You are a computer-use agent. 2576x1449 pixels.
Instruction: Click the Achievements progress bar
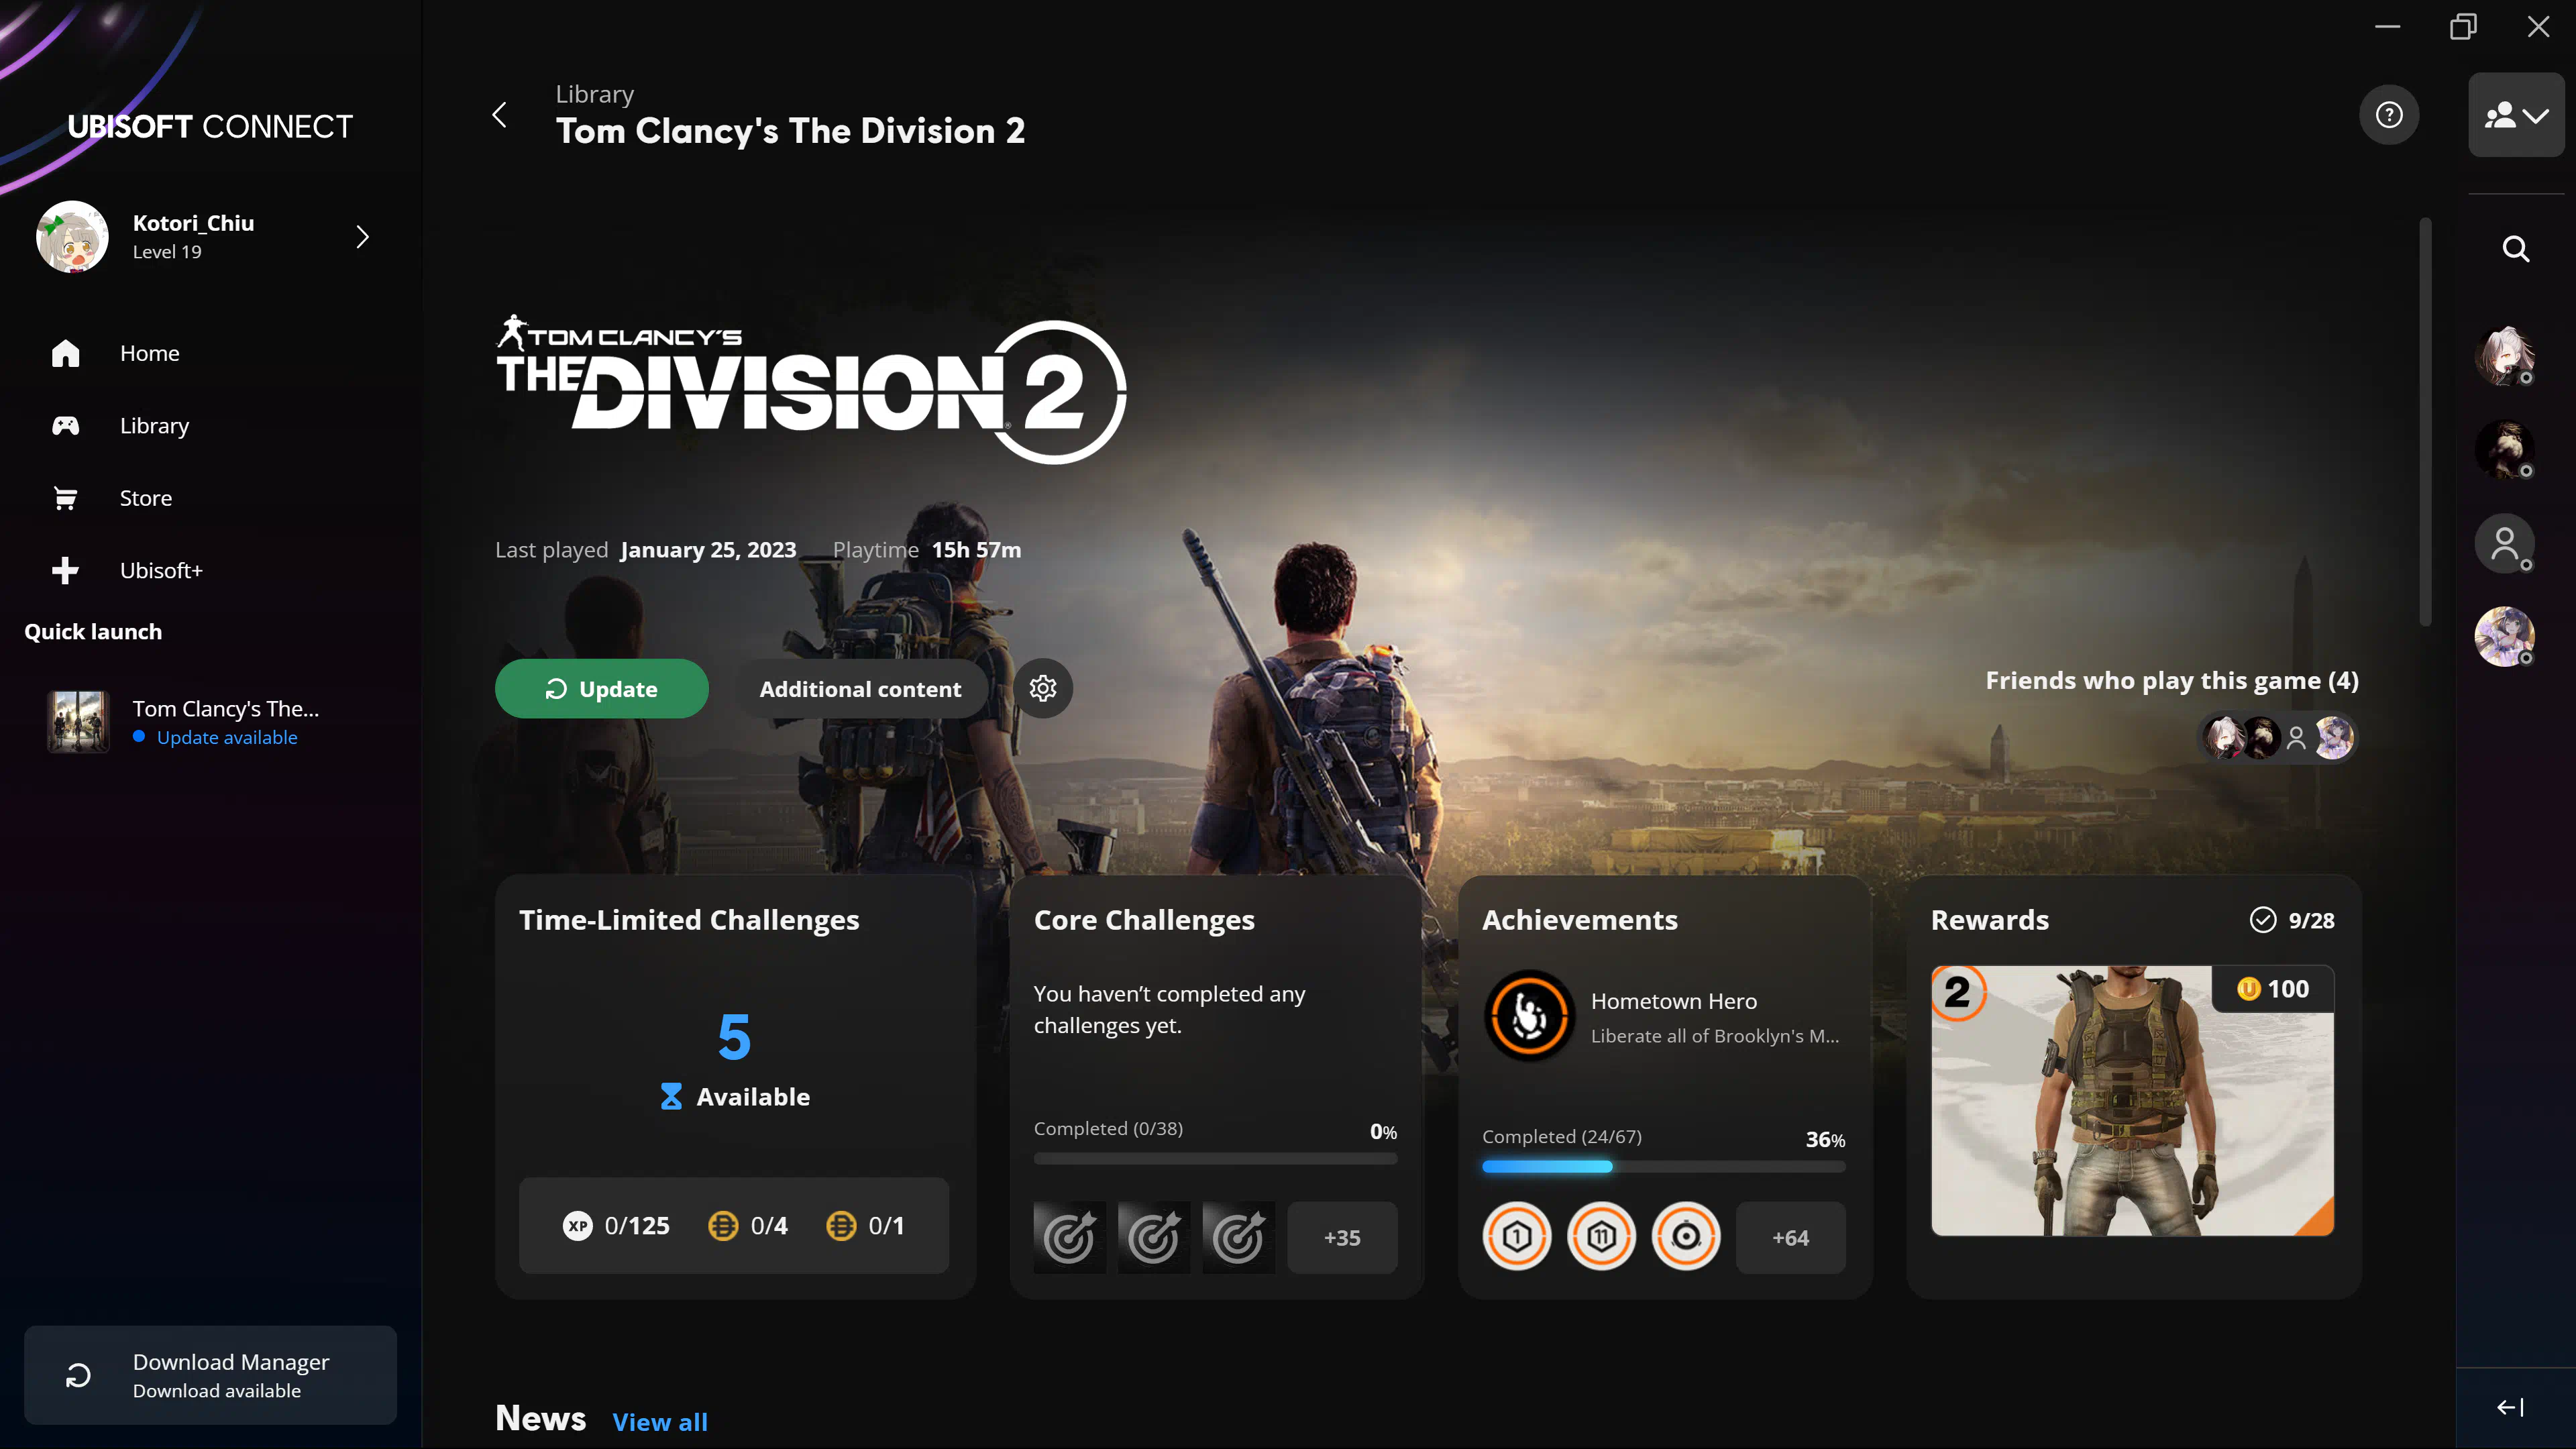(1662, 1166)
